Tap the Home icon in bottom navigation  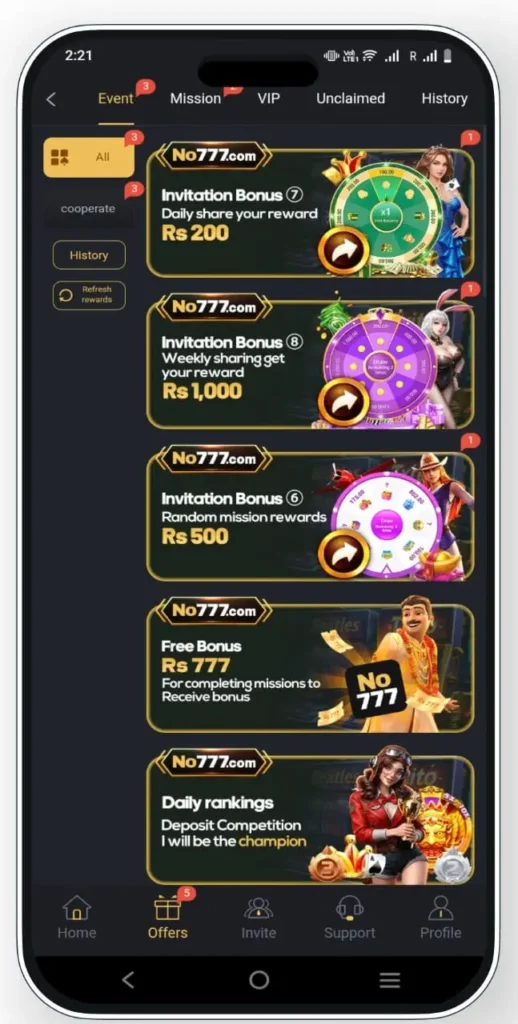[76, 908]
